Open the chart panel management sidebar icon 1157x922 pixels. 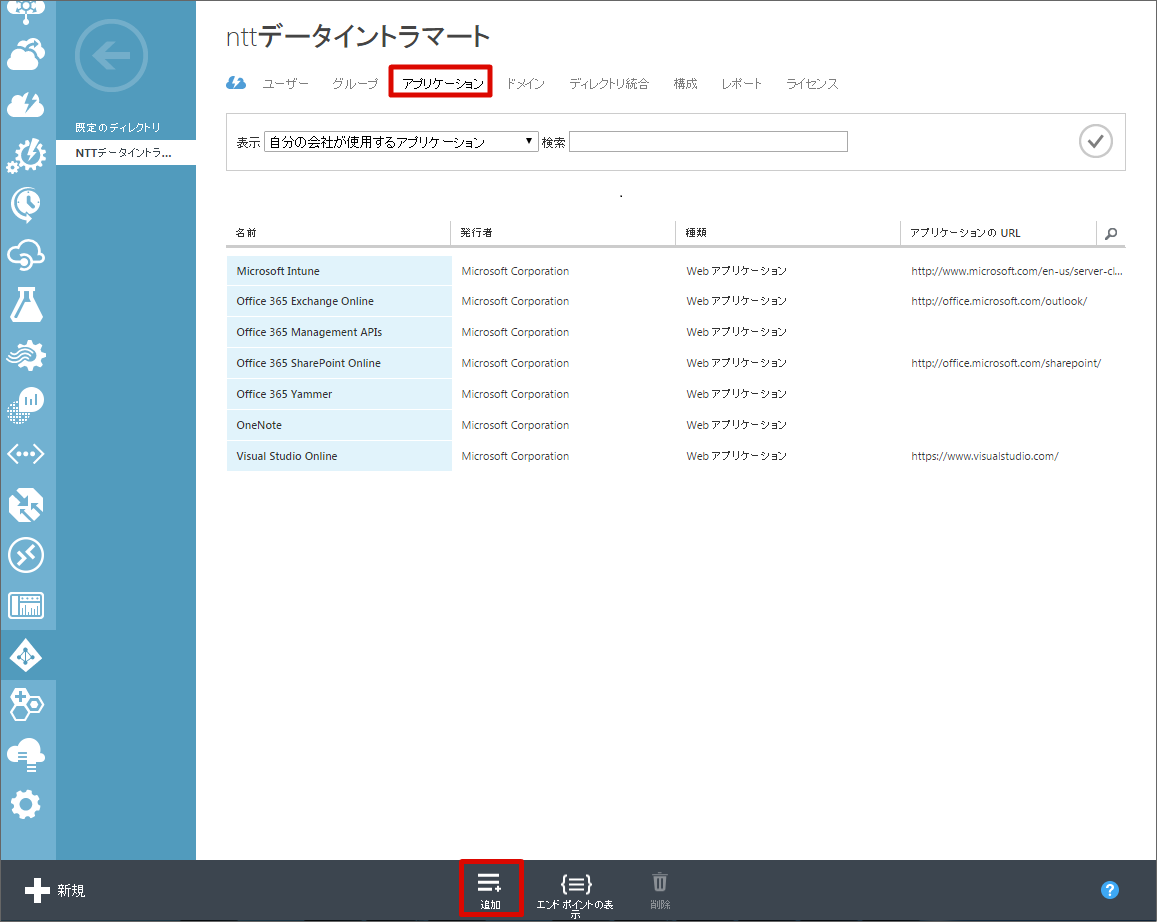[x=26, y=606]
